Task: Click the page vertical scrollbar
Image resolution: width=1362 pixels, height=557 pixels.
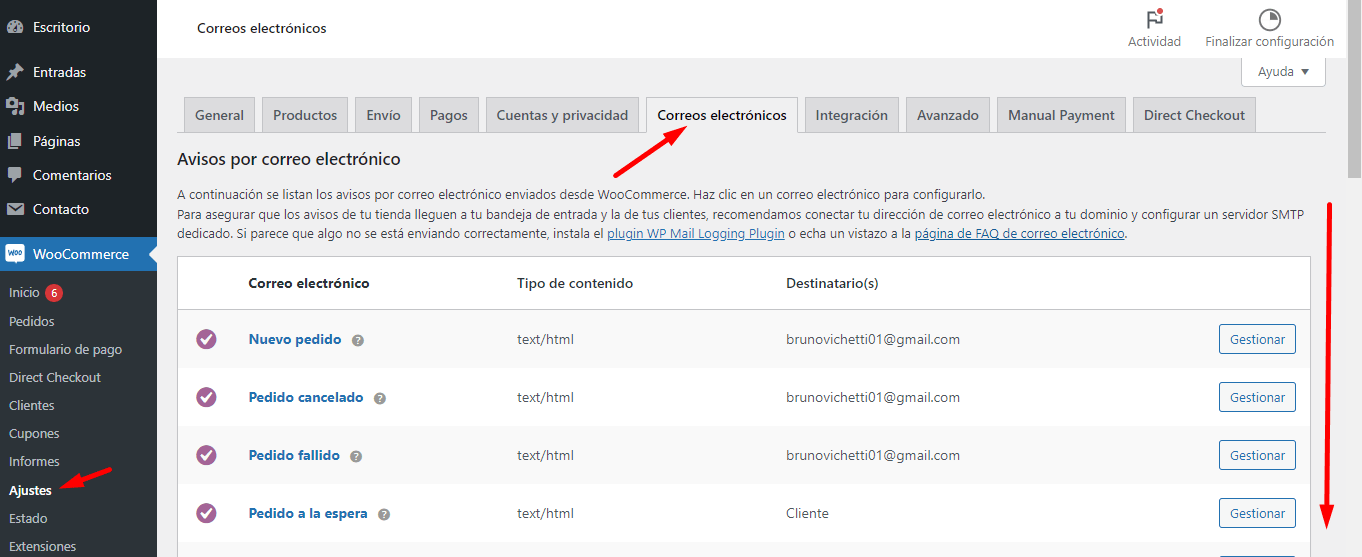Action: click(x=1354, y=90)
